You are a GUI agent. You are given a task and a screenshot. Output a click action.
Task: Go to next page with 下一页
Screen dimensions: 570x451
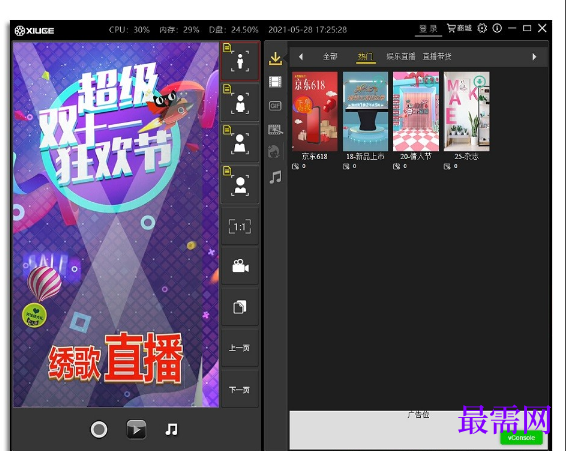240,390
